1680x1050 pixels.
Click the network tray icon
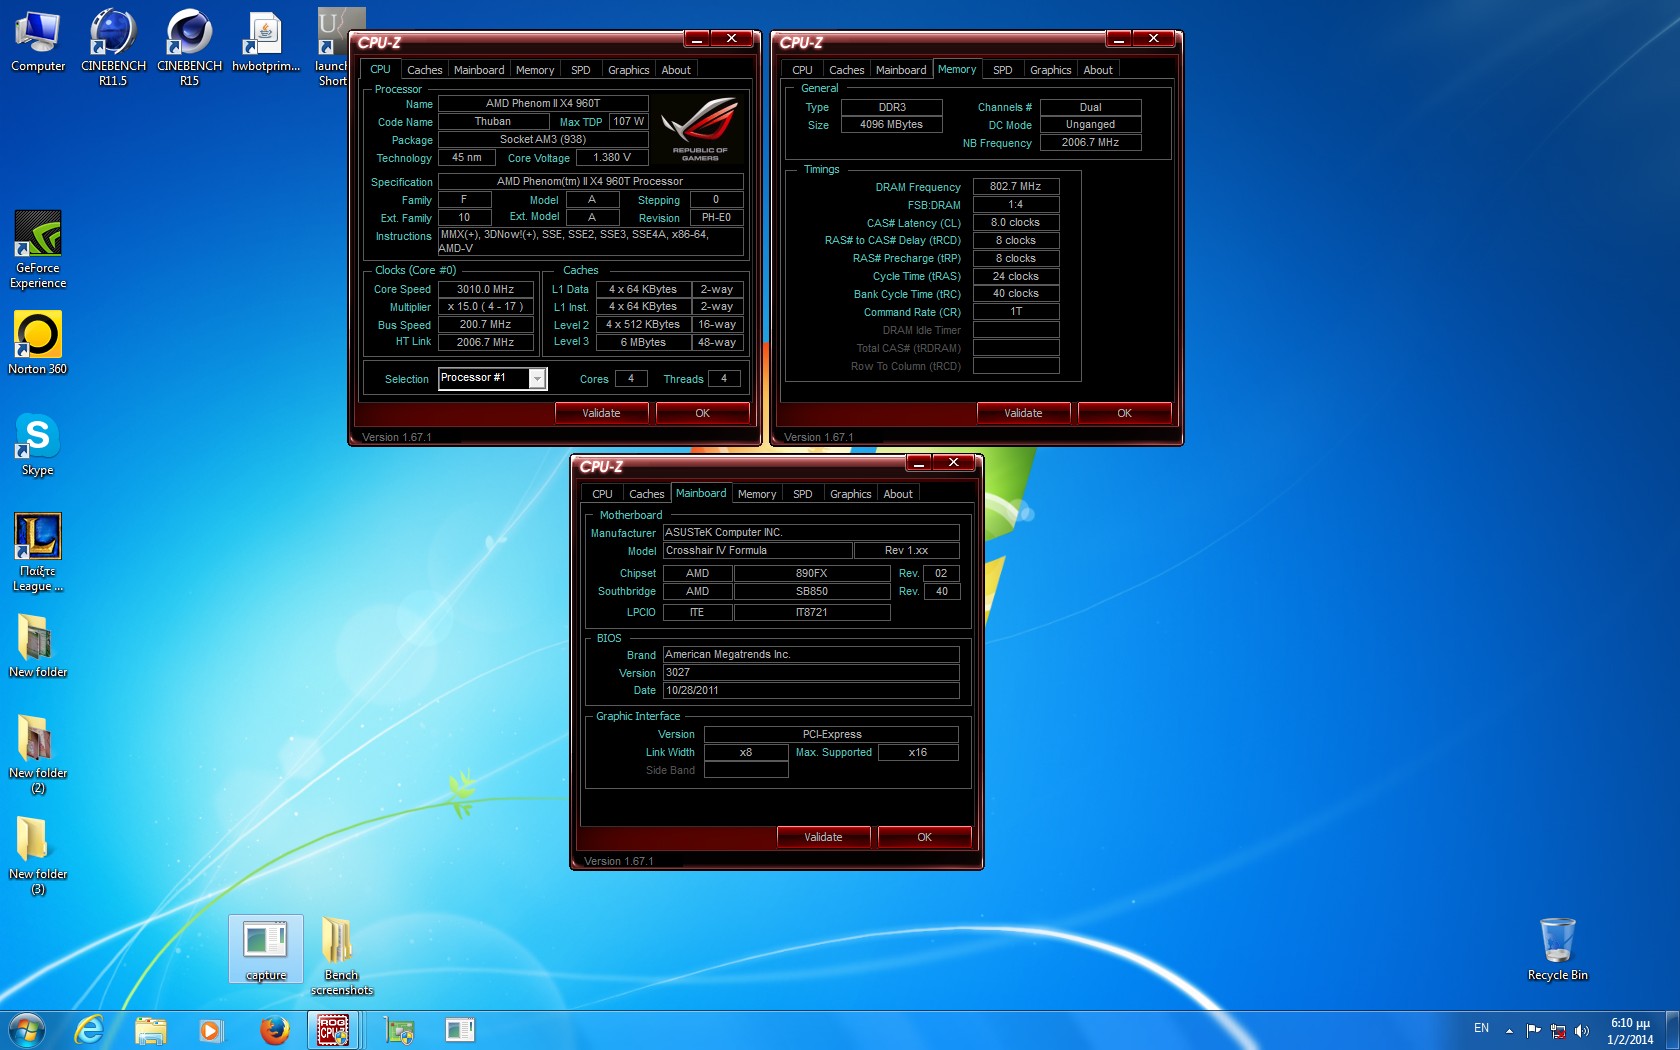click(x=1558, y=1031)
